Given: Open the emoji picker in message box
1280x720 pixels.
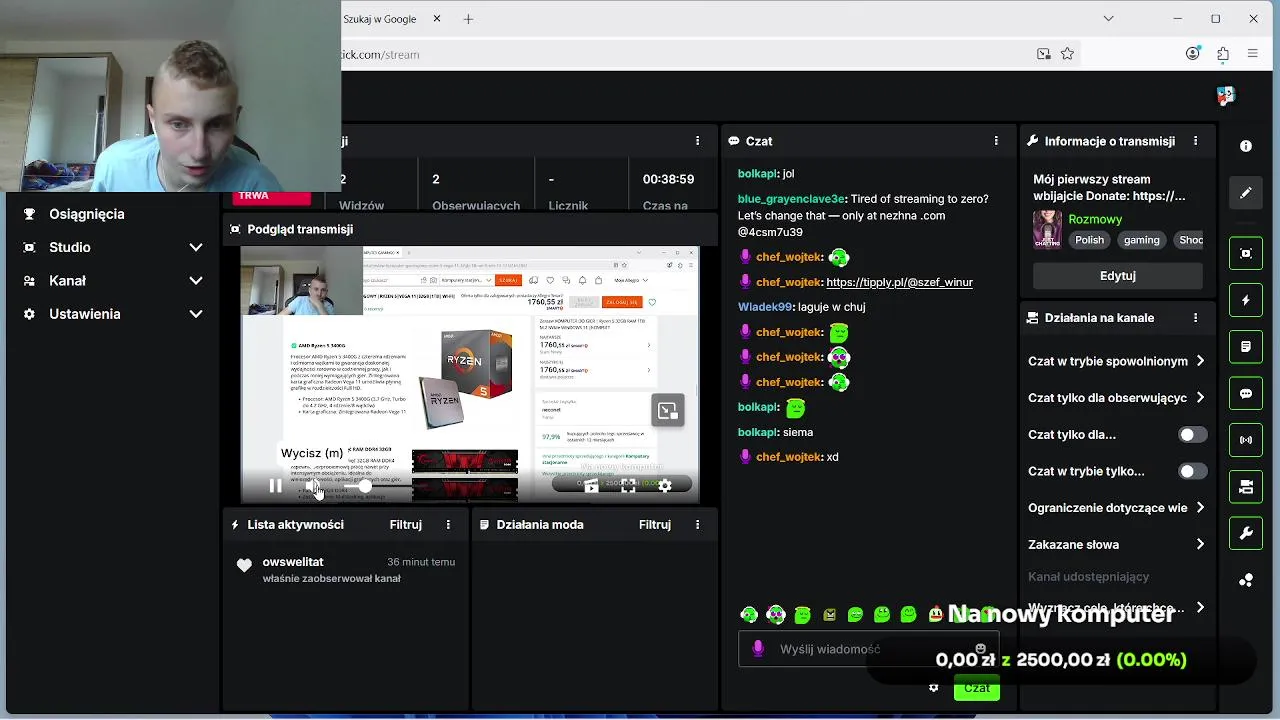Looking at the screenshot, I should 980,648.
